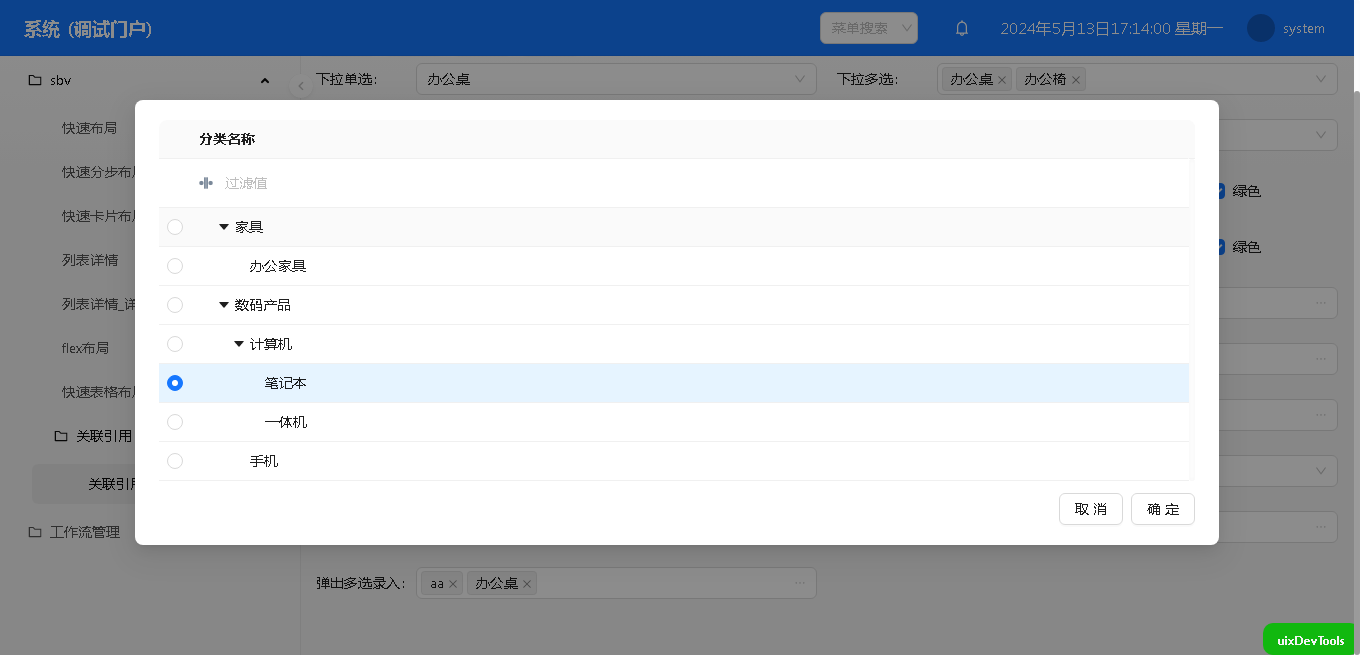Open the 菜单搜索 dropdown

868,28
